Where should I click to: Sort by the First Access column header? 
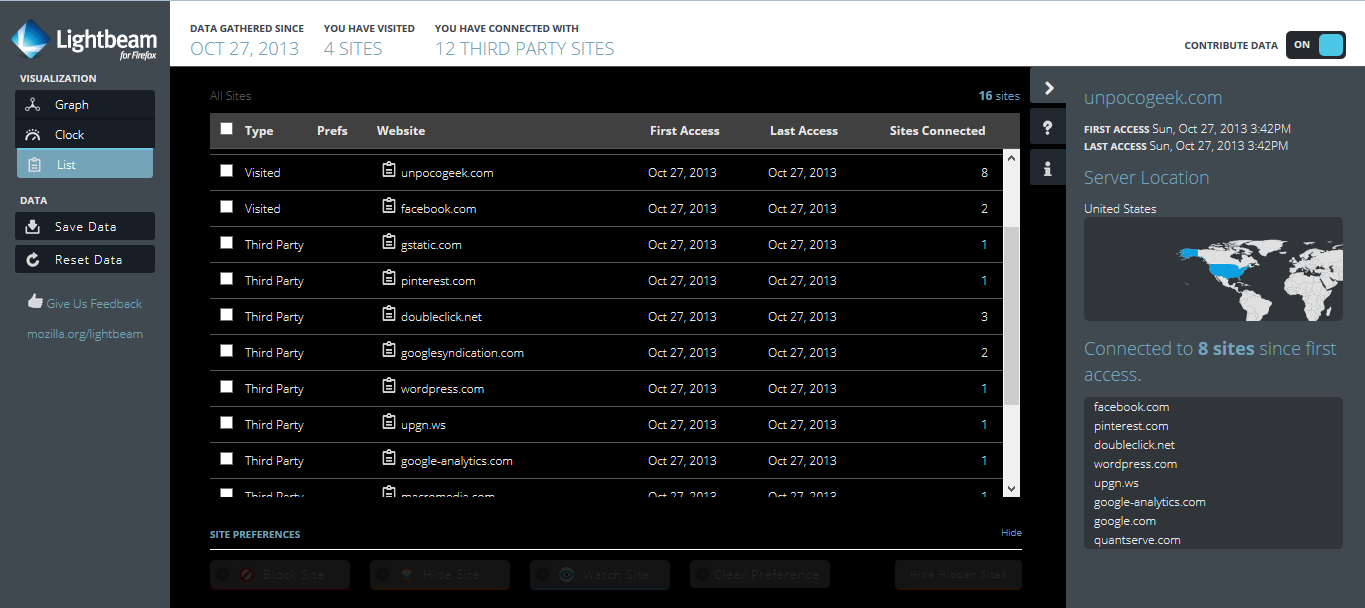(x=685, y=131)
